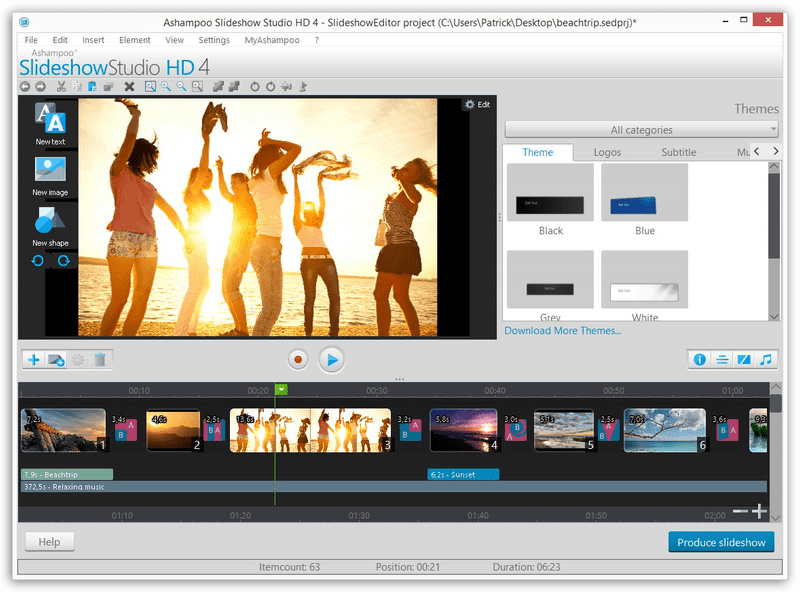Open the Element menu
Screen dimensions: 800x592
point(135,40)
